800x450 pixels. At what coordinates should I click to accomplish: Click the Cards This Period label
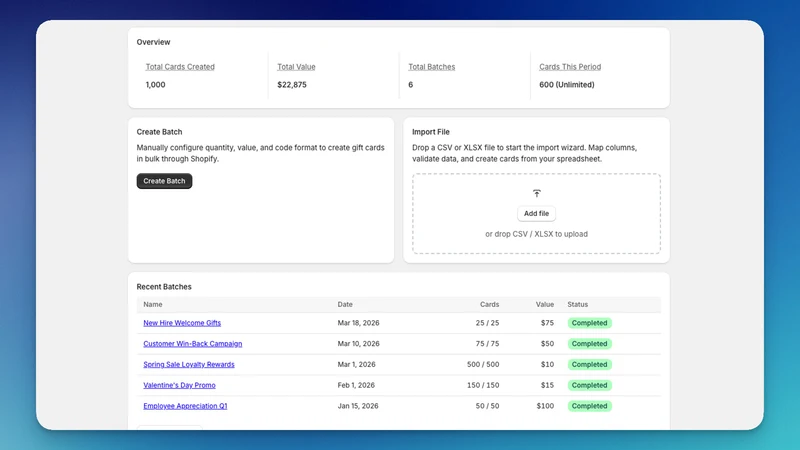tap(570, 67)
